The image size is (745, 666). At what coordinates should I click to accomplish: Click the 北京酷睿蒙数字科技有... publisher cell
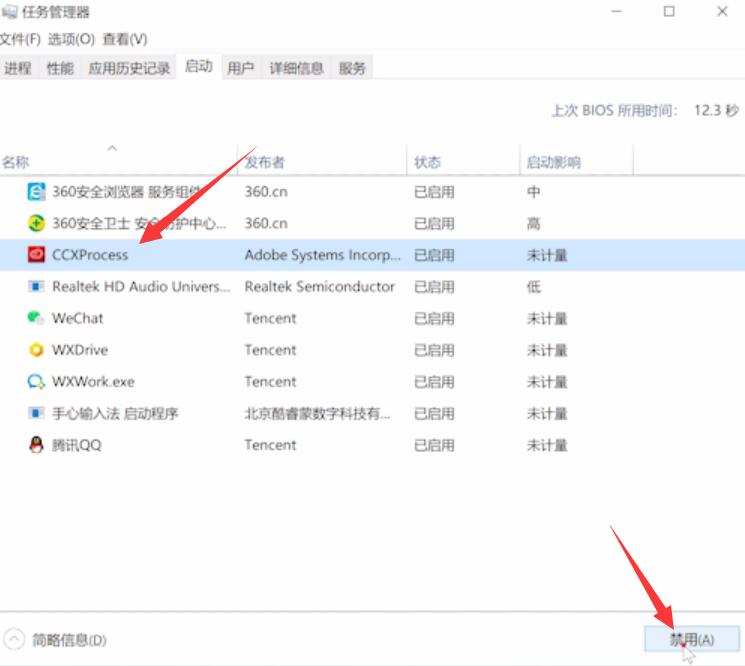click(x=317, y=413)
